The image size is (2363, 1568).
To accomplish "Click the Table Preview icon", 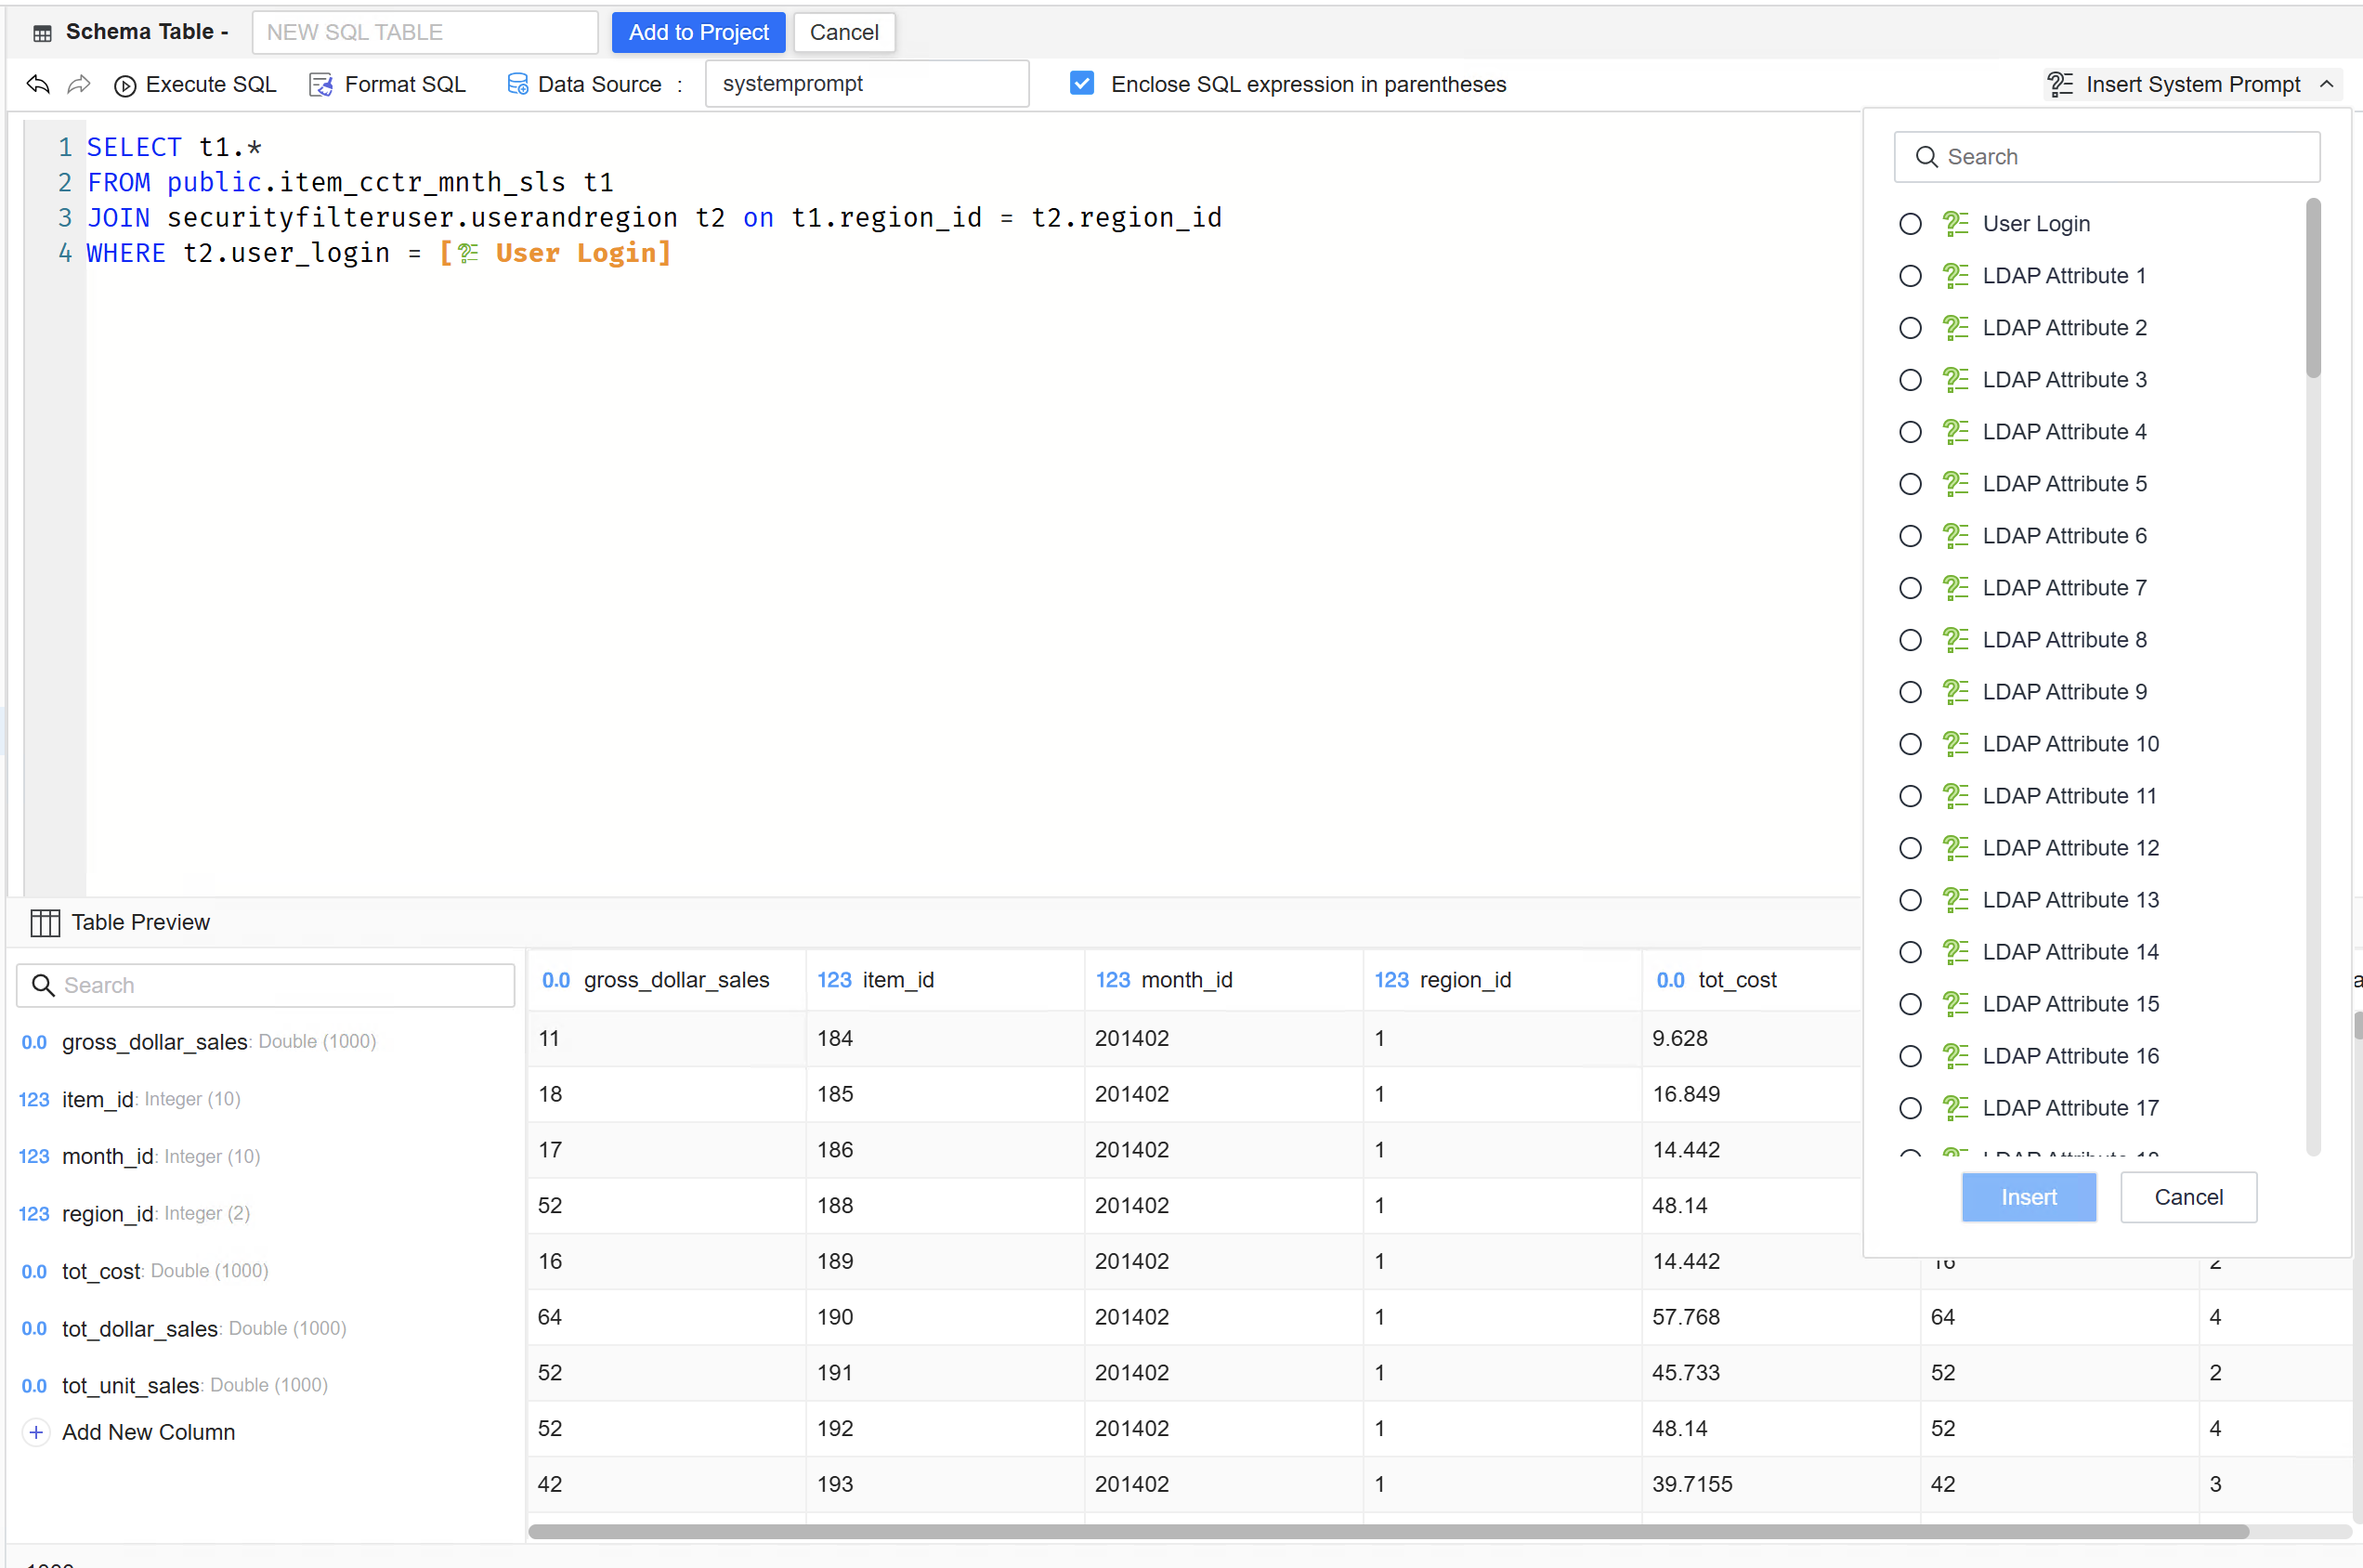I will tap(45, 922).
